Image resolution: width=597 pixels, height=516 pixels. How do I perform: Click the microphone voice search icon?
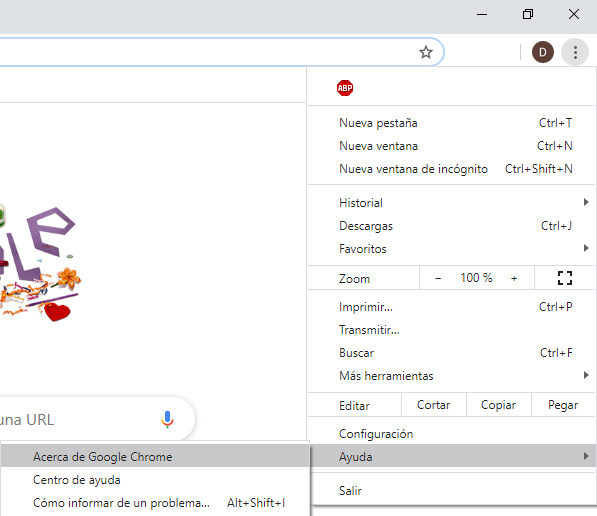[x=167, y=419]
